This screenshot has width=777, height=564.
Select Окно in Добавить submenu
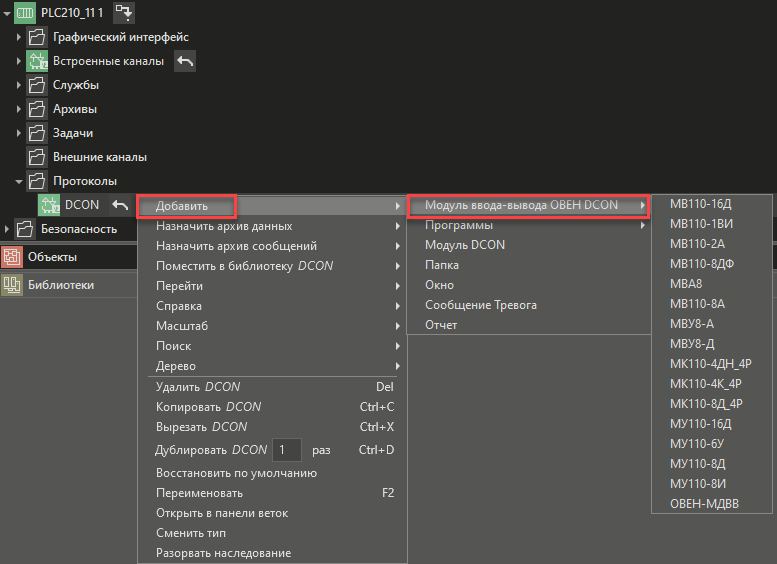(x=529, y=285)
